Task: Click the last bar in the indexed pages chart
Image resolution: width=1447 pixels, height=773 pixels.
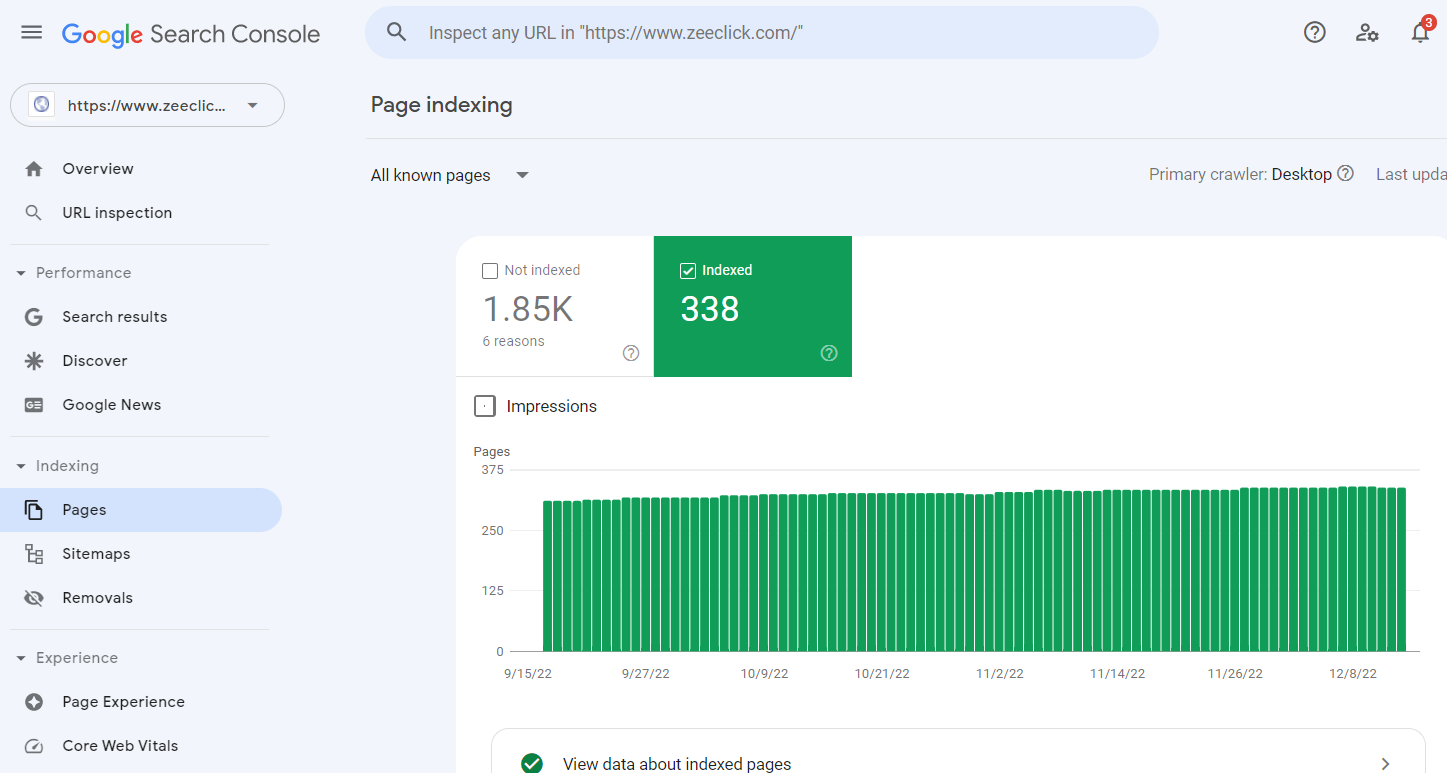Action: 1401,569
